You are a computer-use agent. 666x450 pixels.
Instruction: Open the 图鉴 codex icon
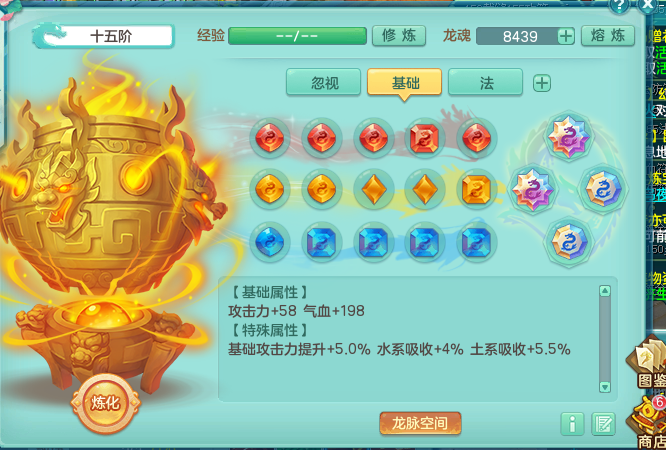(648, 362)
